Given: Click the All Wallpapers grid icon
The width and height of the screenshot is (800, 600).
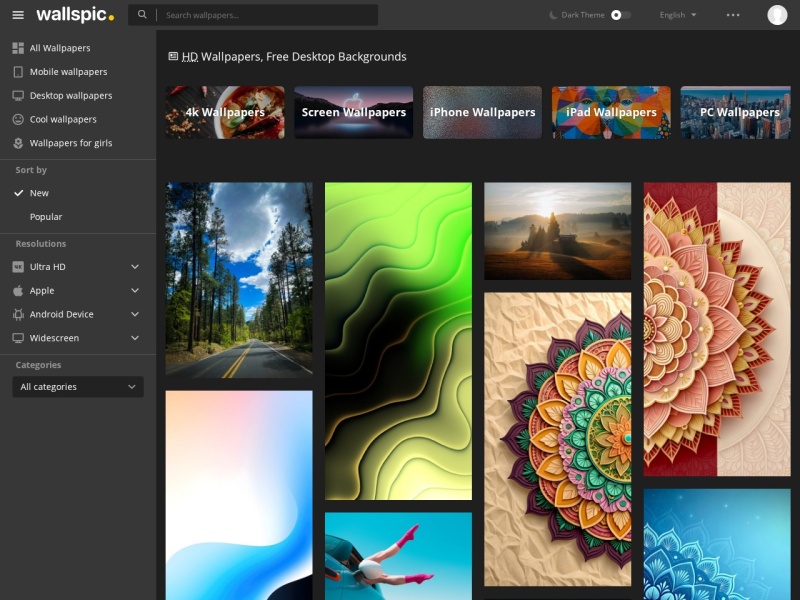Looking at the screenshot, I should click(18, 48).
